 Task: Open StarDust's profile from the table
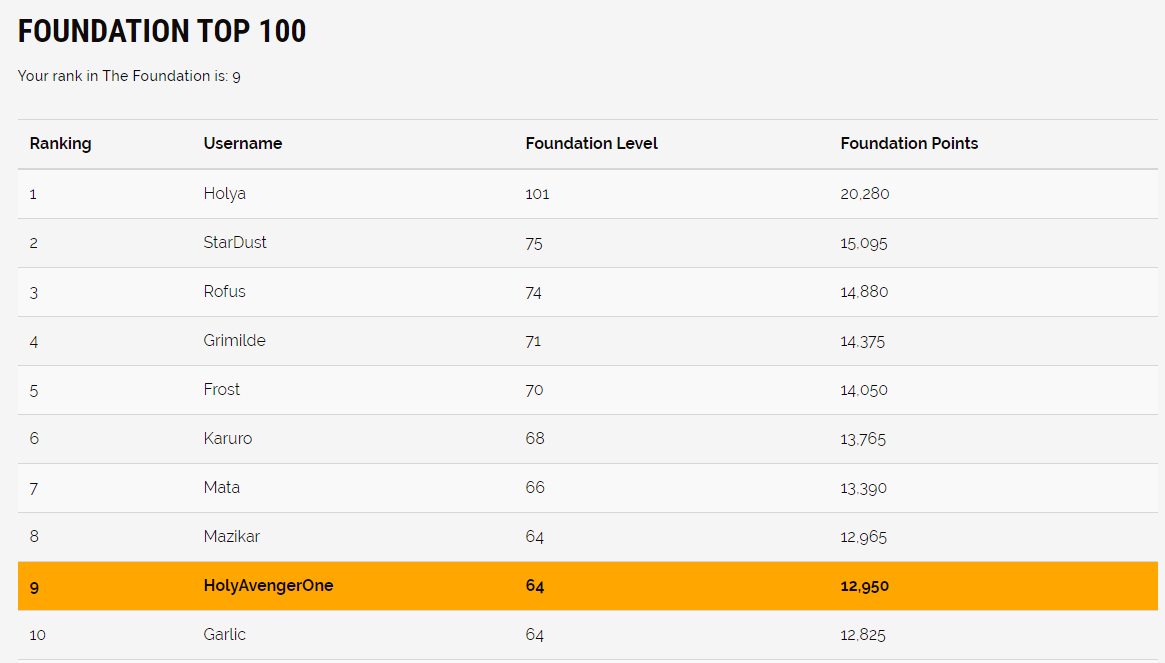(235, 243)
